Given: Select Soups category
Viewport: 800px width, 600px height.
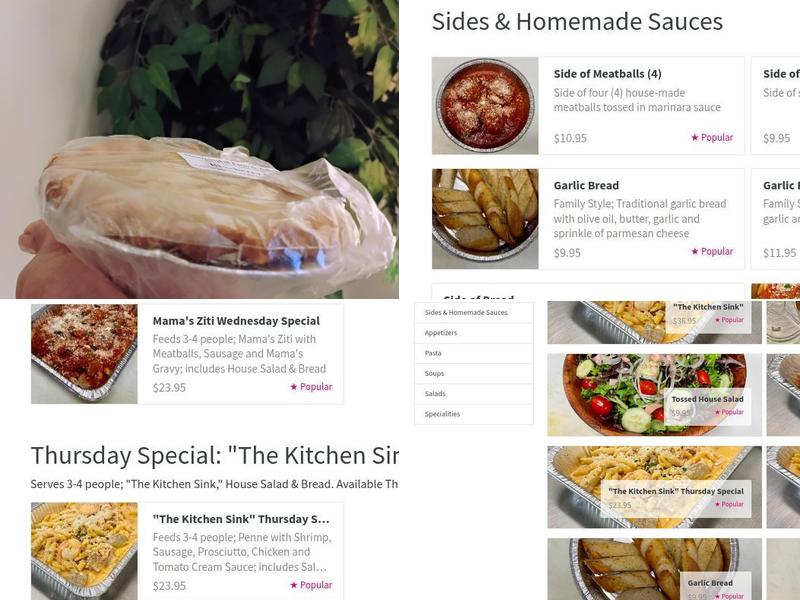Looking at the screenshot, I should [474, 373].
